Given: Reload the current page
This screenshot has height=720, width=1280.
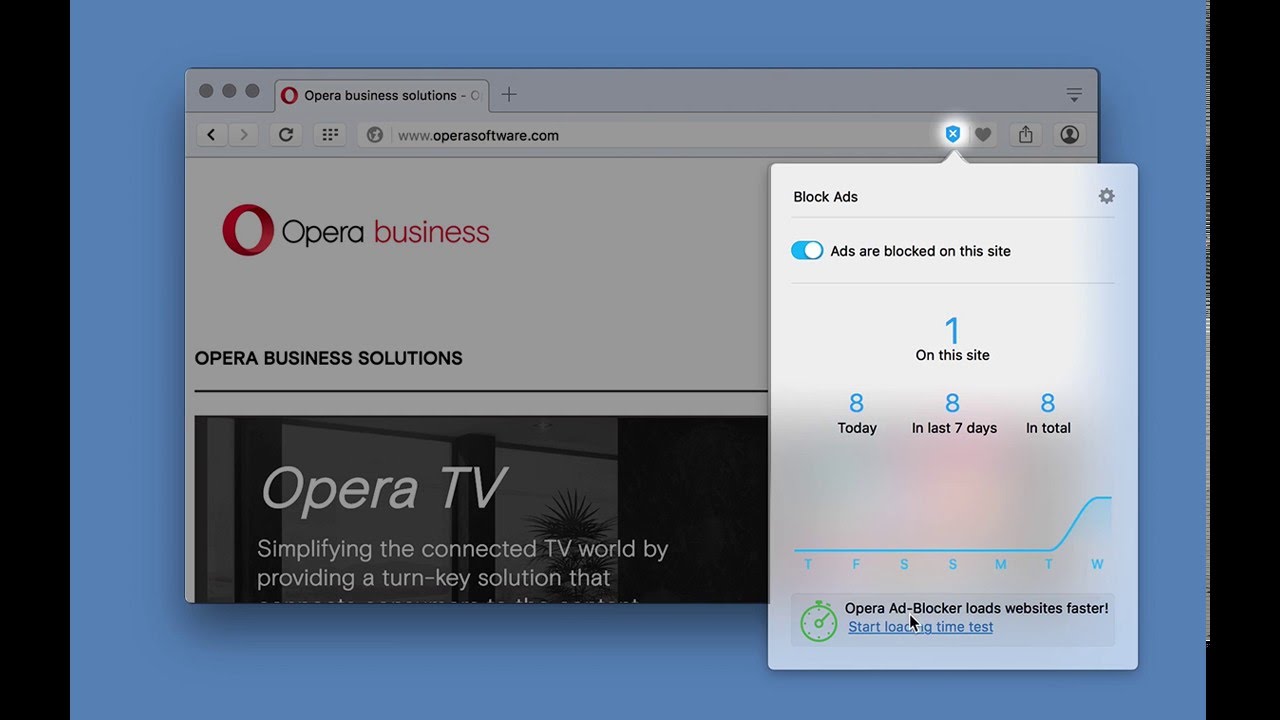Looking at the screenshot, I should point(285,134).
